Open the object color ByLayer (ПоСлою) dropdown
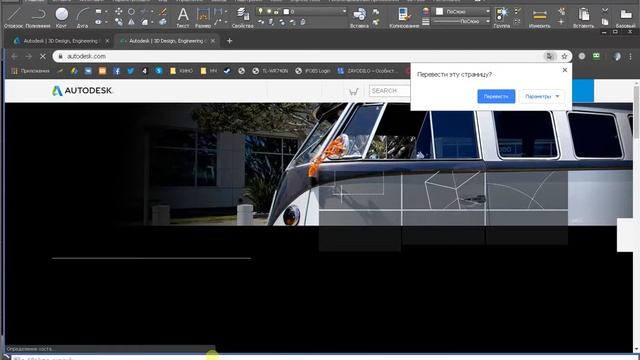640x360 pixels. pyautogui.click(x=462, y=11)
